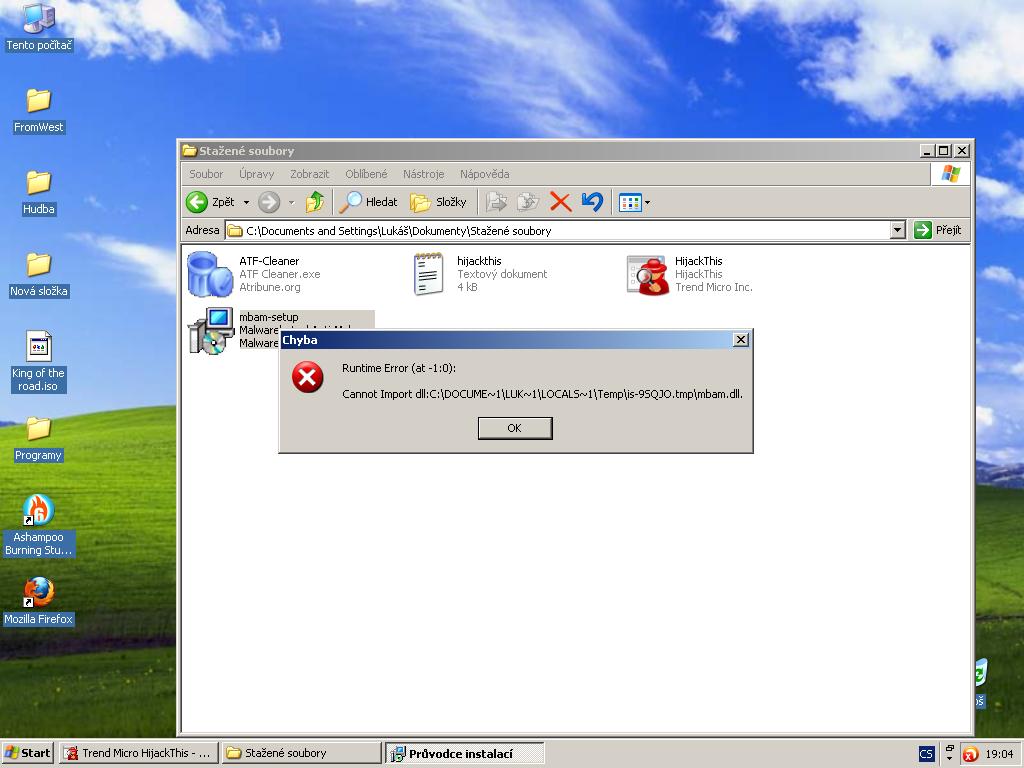The height and width of the screenshot is (768, 1024).
Task: Click the forward navigation arrow icon
Action: point(269,202)
